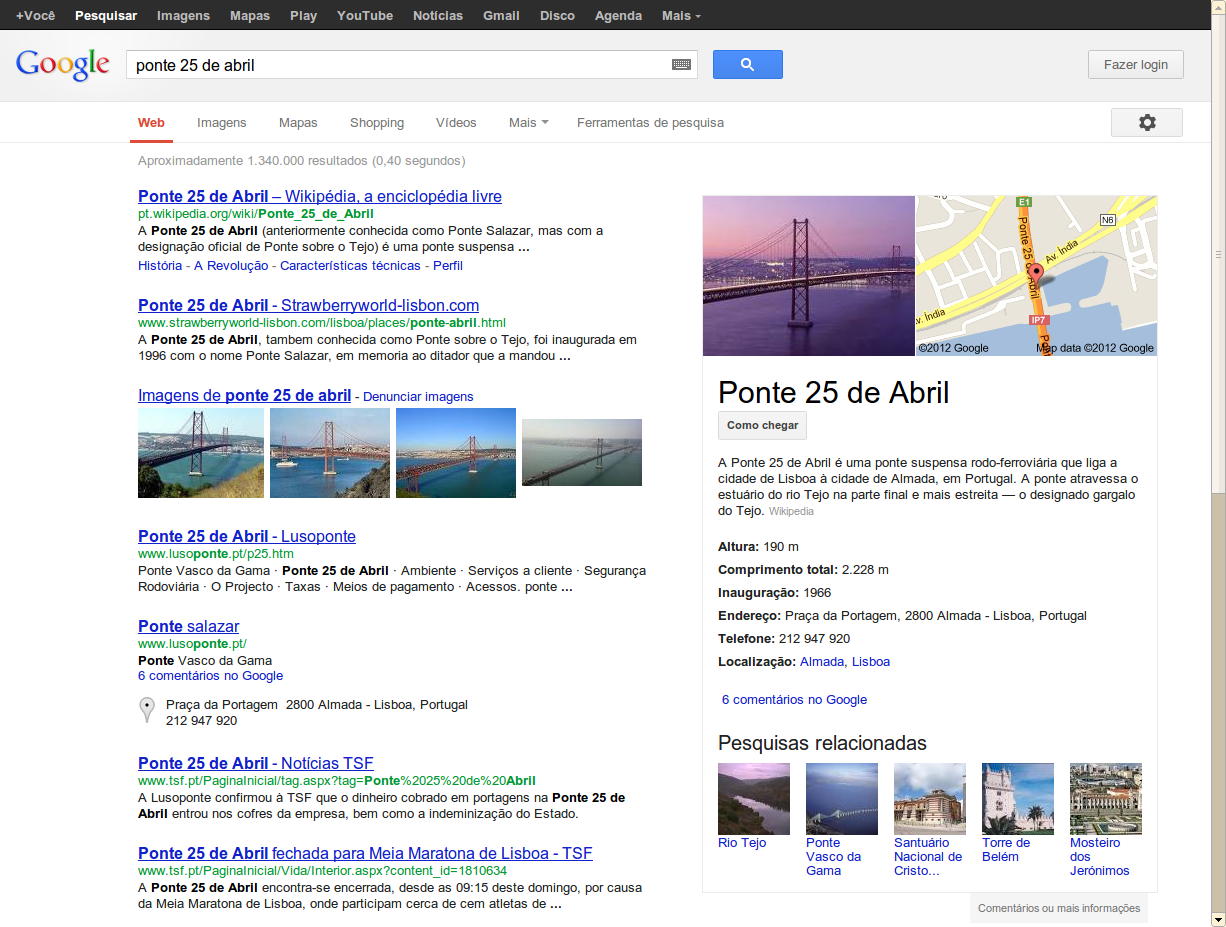
Task: Open Ferramentas de pesquisa options
Action: [650, 123]
